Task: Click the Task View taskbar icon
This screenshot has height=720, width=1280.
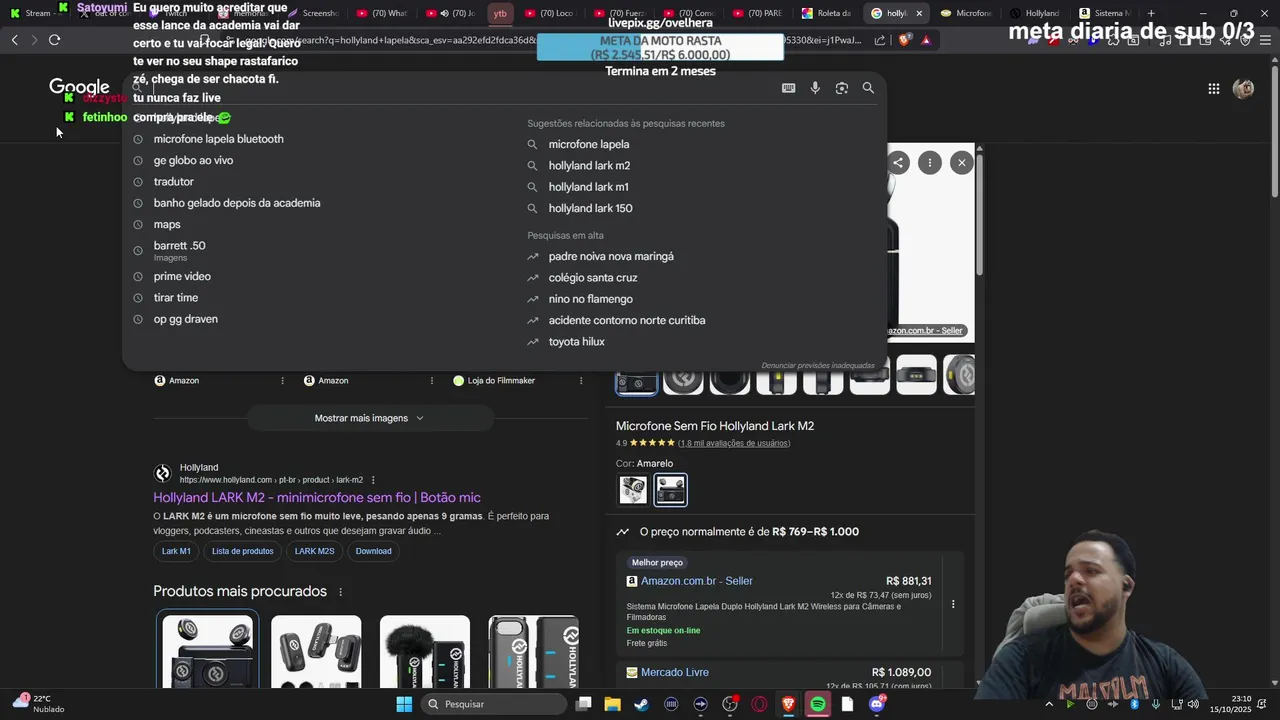Action: coord(583,704)
